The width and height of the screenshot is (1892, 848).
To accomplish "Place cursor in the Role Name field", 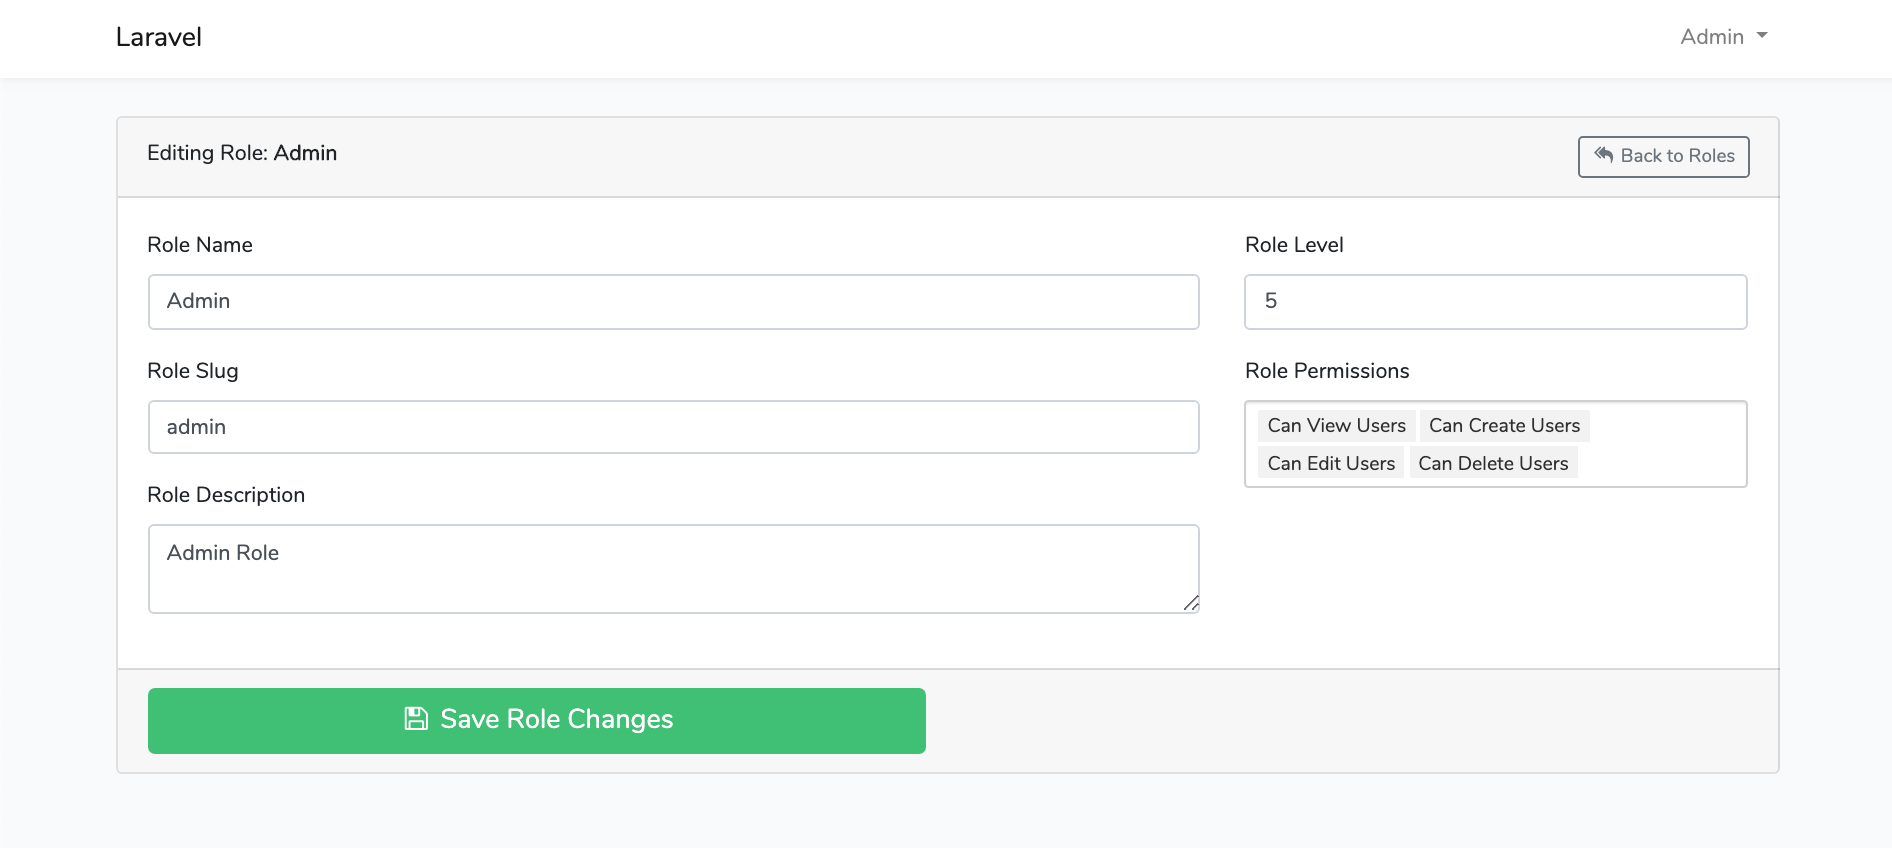I will click(673, 301).
